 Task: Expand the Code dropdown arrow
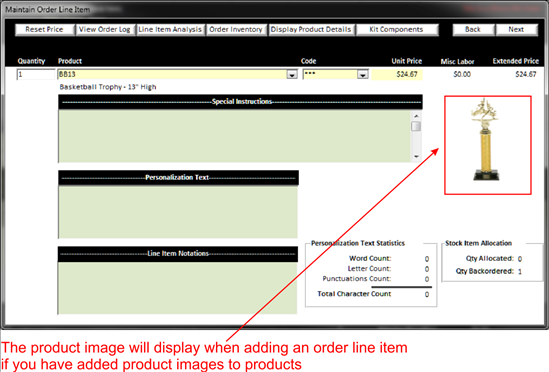click(x=363, y=75)
